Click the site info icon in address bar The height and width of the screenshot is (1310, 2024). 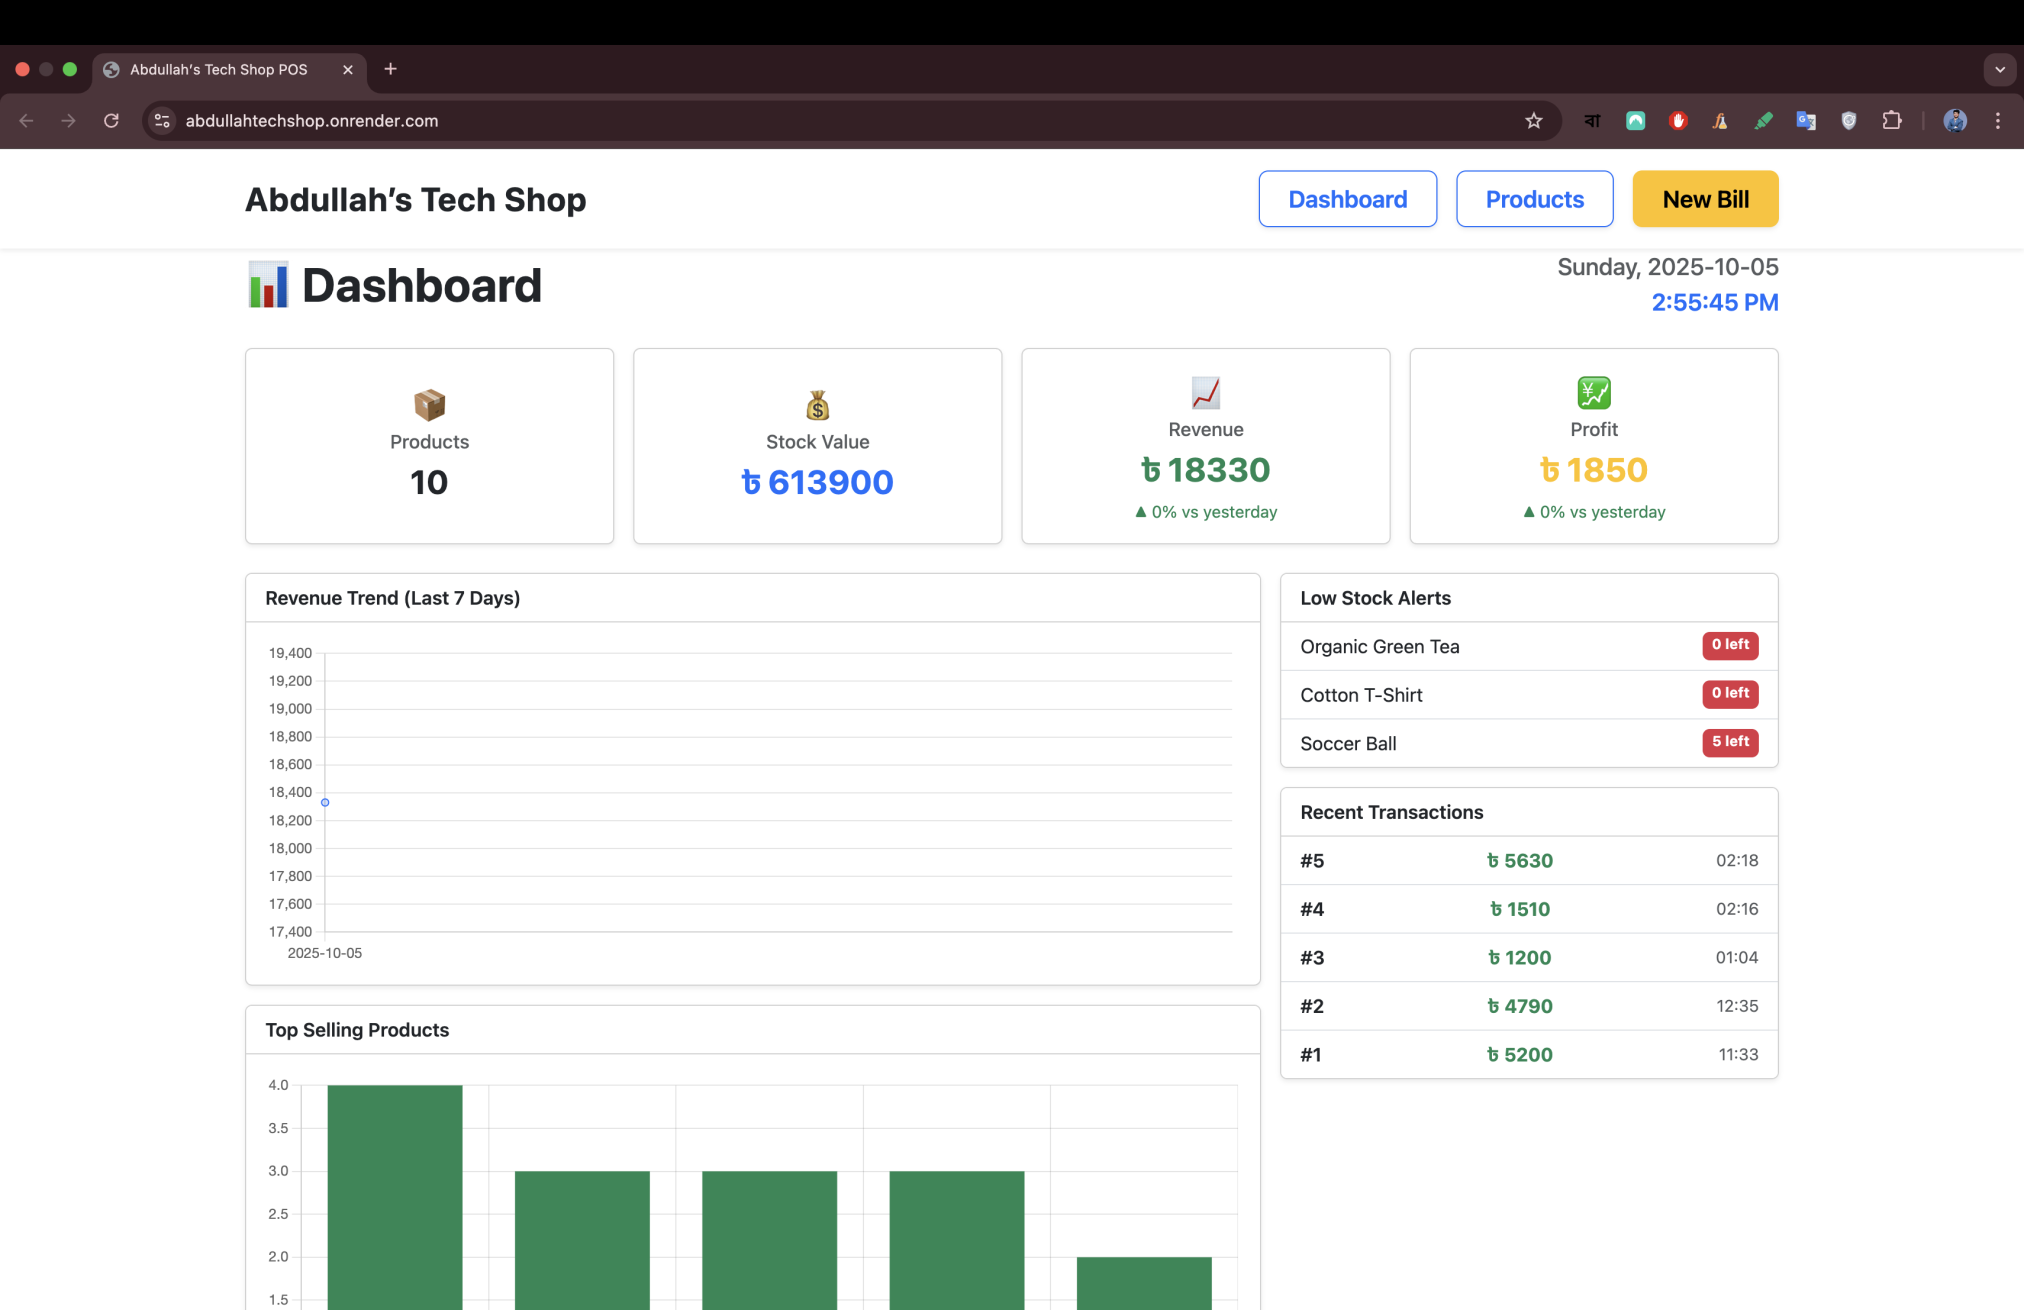tap(162, 121)
